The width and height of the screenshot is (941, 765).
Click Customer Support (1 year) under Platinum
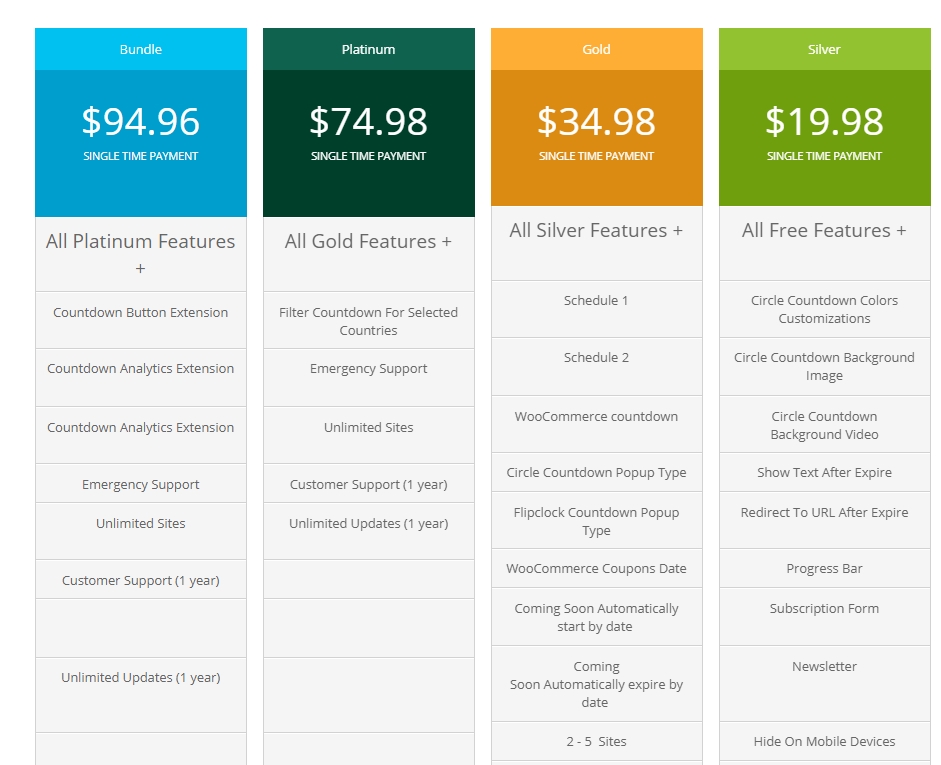[368, 484]
